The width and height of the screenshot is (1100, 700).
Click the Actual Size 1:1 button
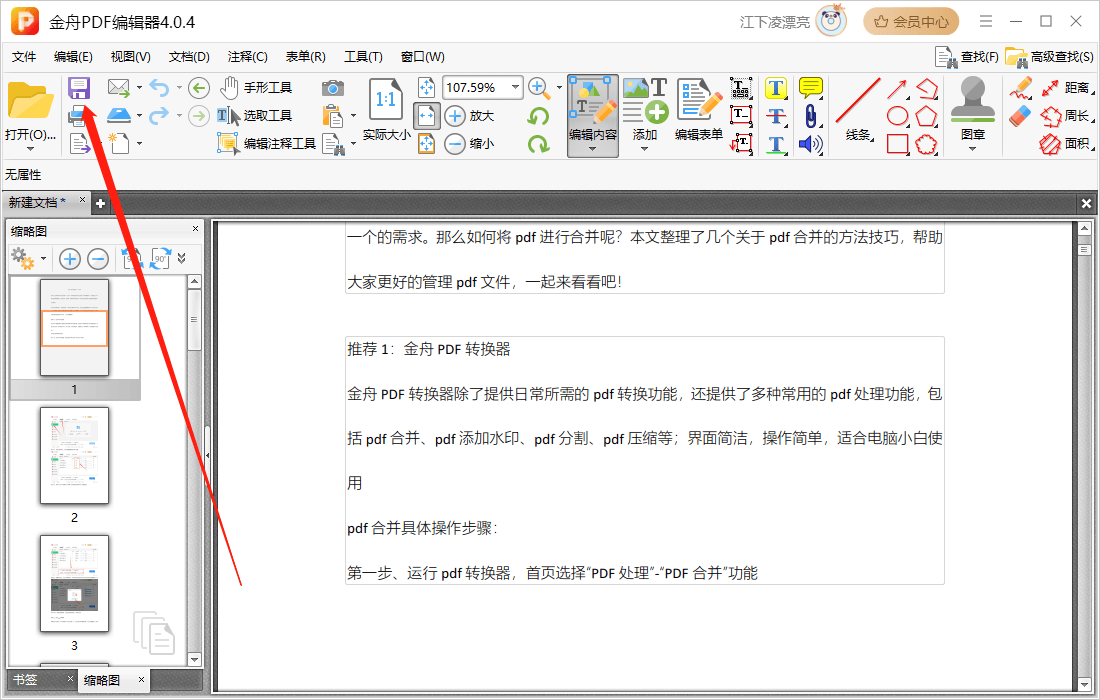coord(386,109)
